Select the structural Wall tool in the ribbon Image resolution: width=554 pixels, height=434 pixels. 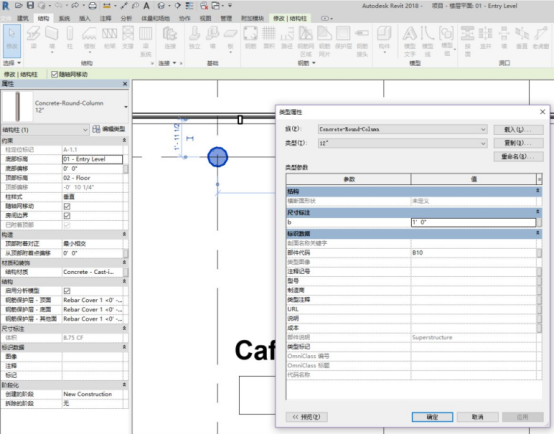point(52,38)
